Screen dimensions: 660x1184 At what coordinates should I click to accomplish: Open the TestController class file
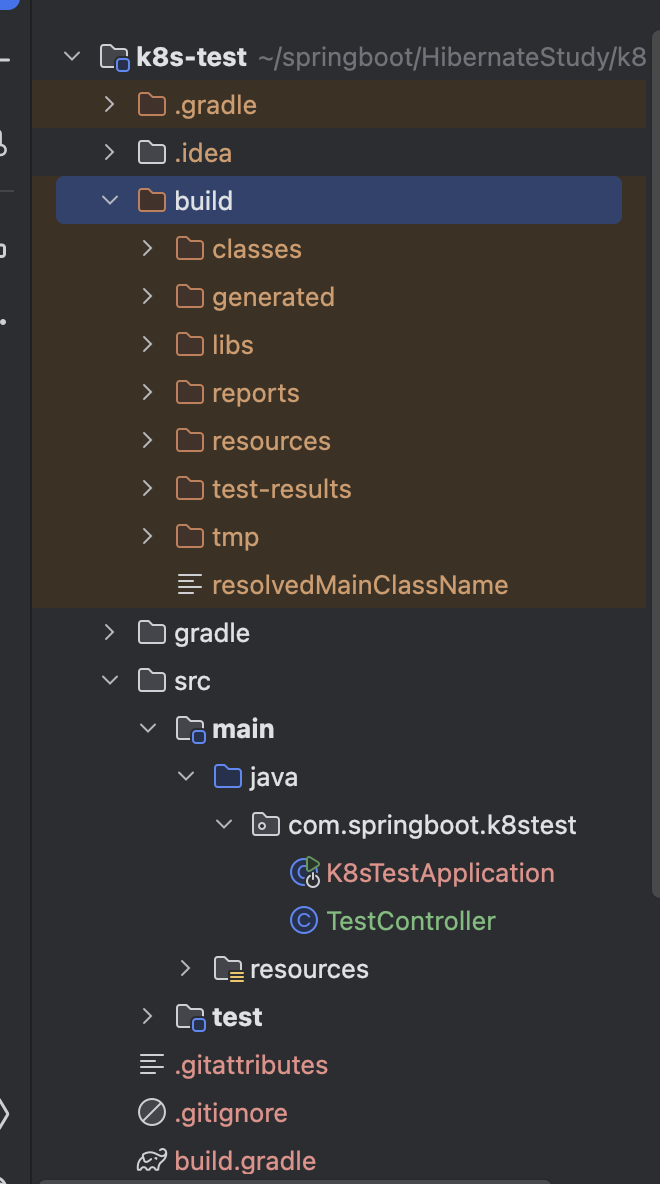tap(410, 921)
